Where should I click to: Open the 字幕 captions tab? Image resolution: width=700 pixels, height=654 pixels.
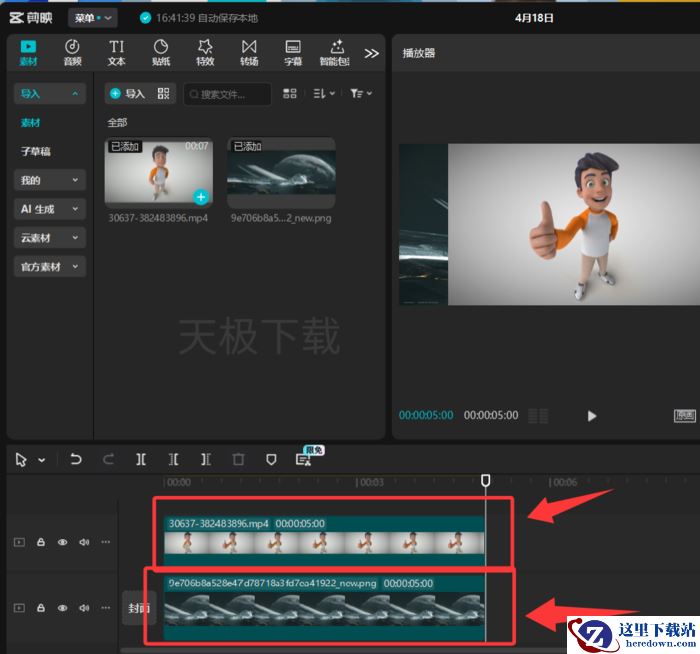[x=293, y=53]
